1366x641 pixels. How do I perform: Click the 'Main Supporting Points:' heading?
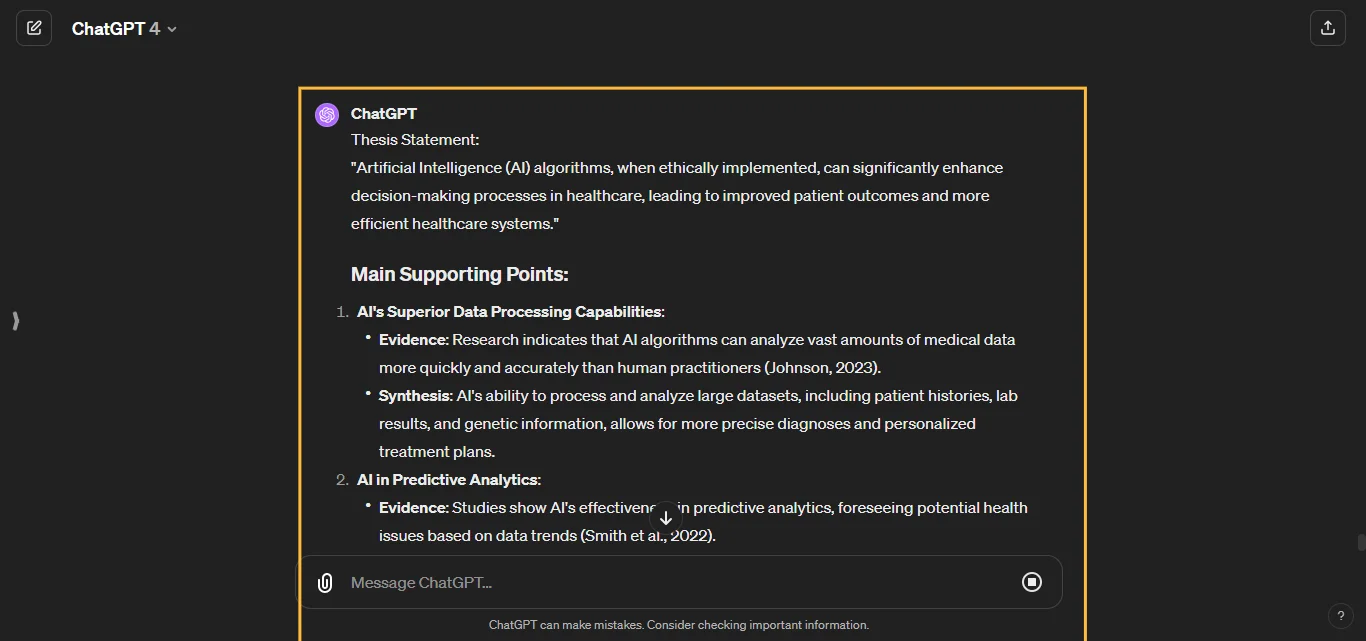pos(459,274)
